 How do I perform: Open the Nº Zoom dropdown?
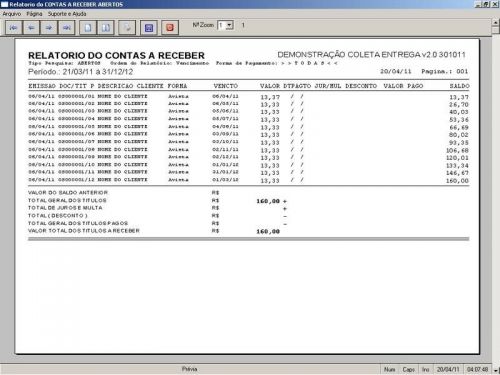pyautogui.click(x=229, y=25)
